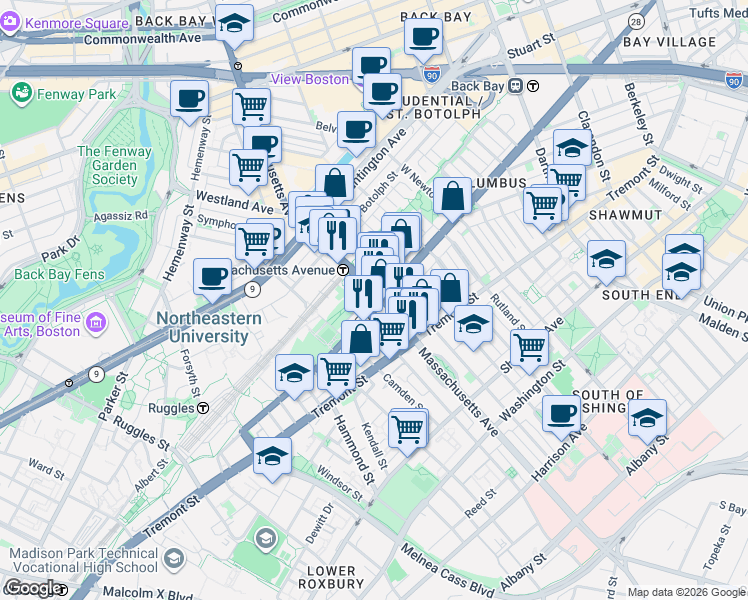The height and width of the screenshot is (600, 748).
Task: Click the Route 28 shield
Action: coord(636,21)
